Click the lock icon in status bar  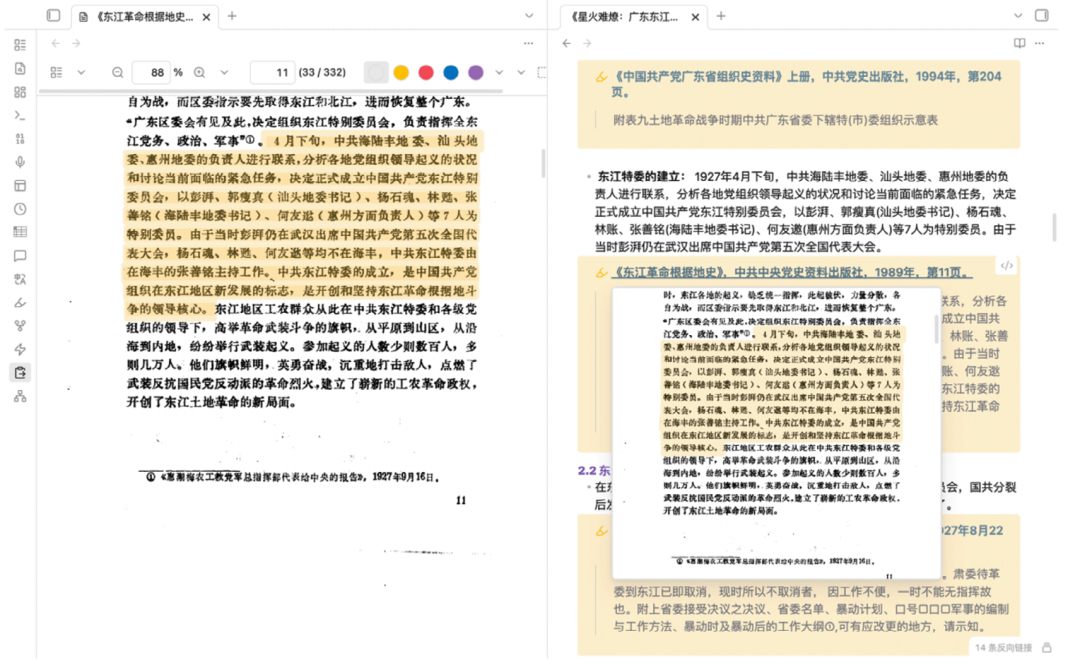tap(1047, 648)
